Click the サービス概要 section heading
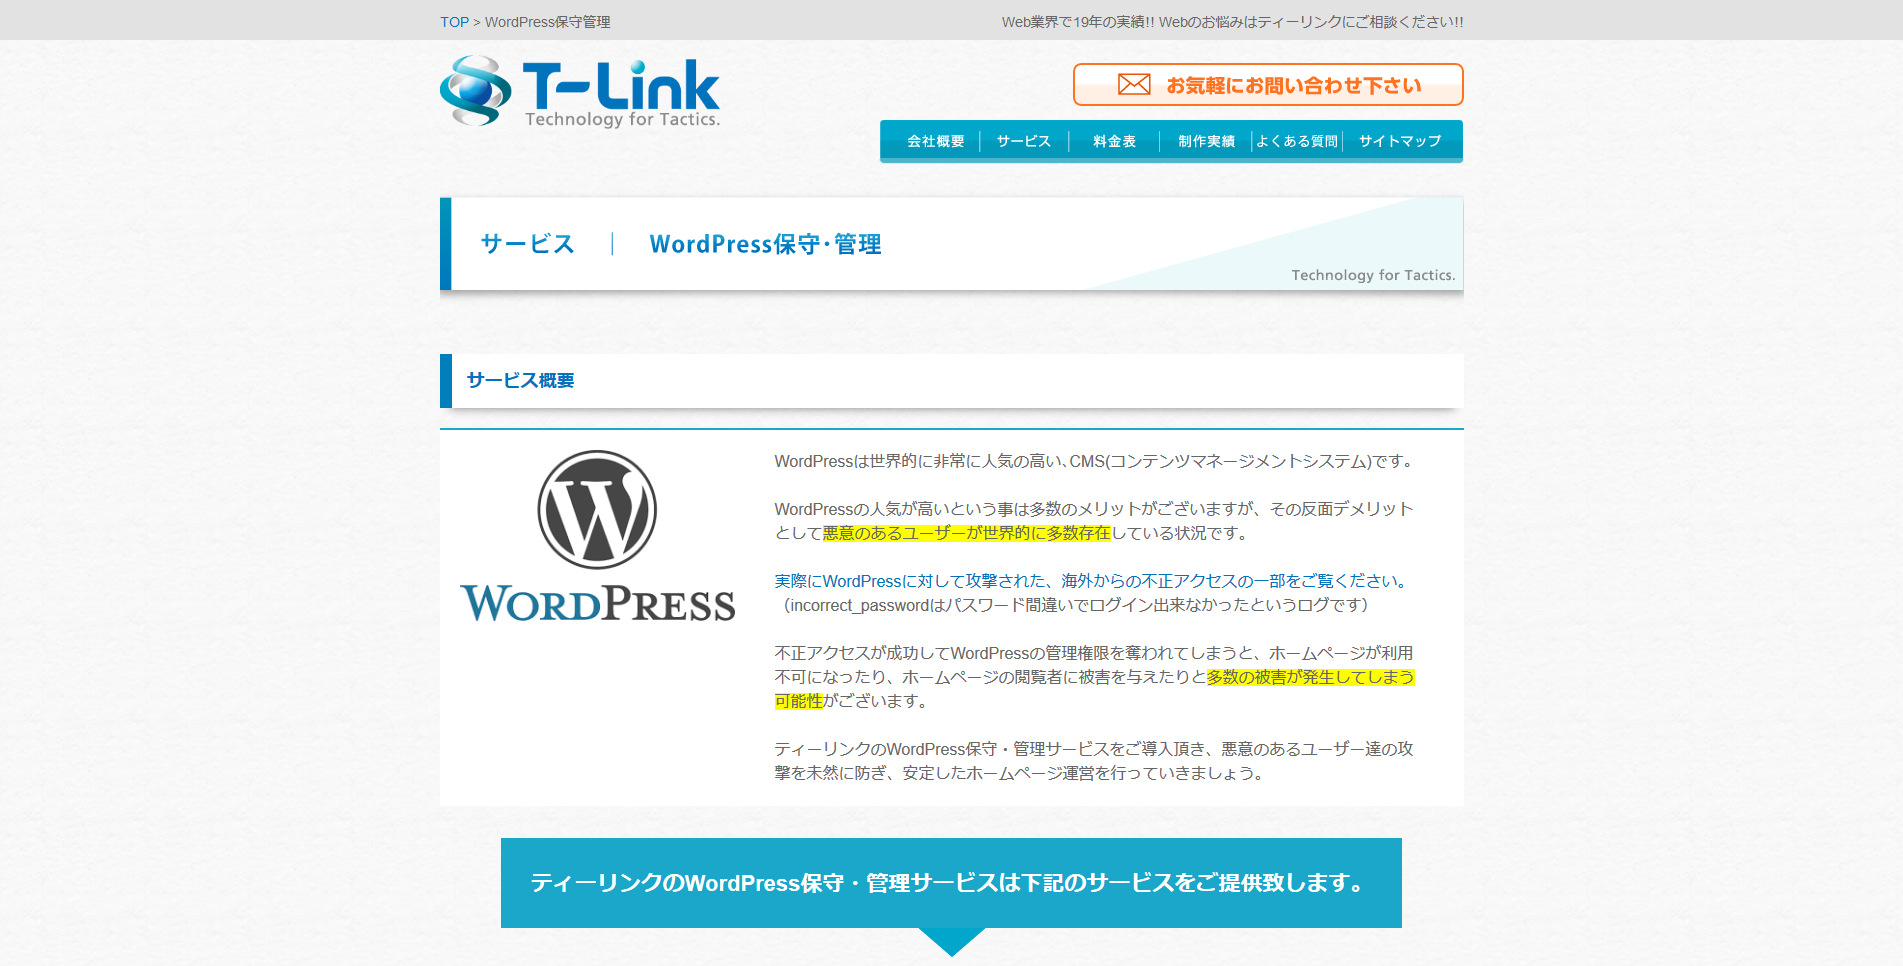 (520, 381)
